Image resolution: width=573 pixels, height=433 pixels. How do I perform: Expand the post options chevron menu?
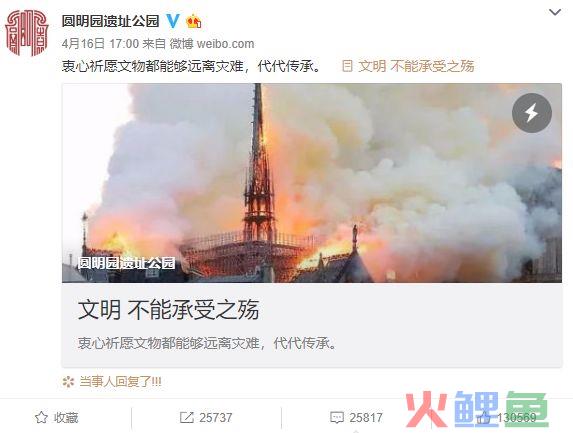(x=555, y=13)
